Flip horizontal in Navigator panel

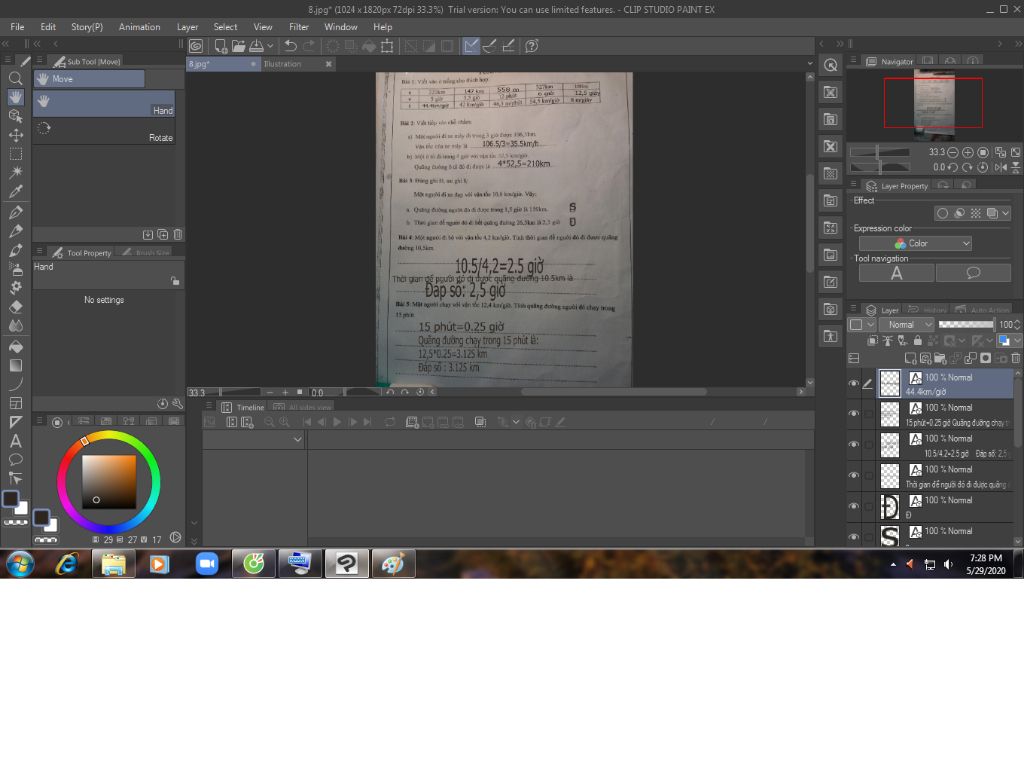pyautogui.click(x=1000, y=167)
